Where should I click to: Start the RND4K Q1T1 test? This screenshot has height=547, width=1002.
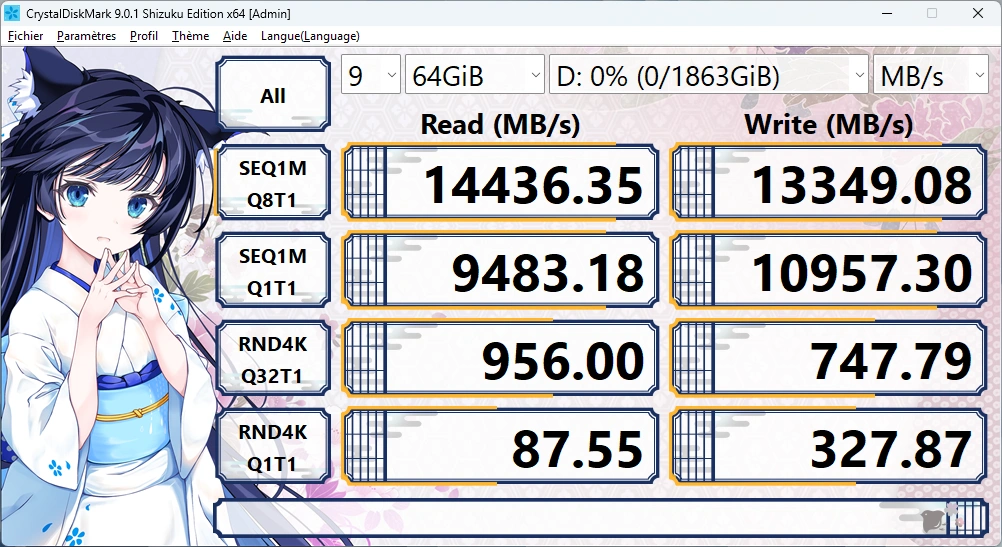[273, 447]
